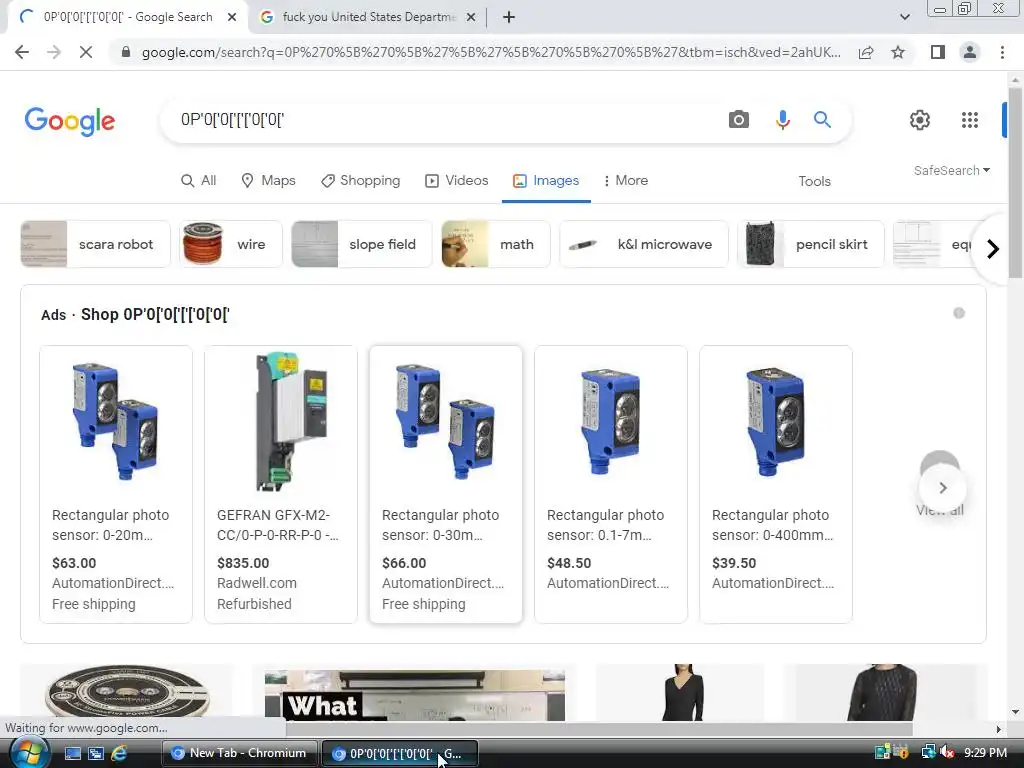Click the blue magnifier search button
Viewport: 1024px width, 768px height.
[822, 120]
